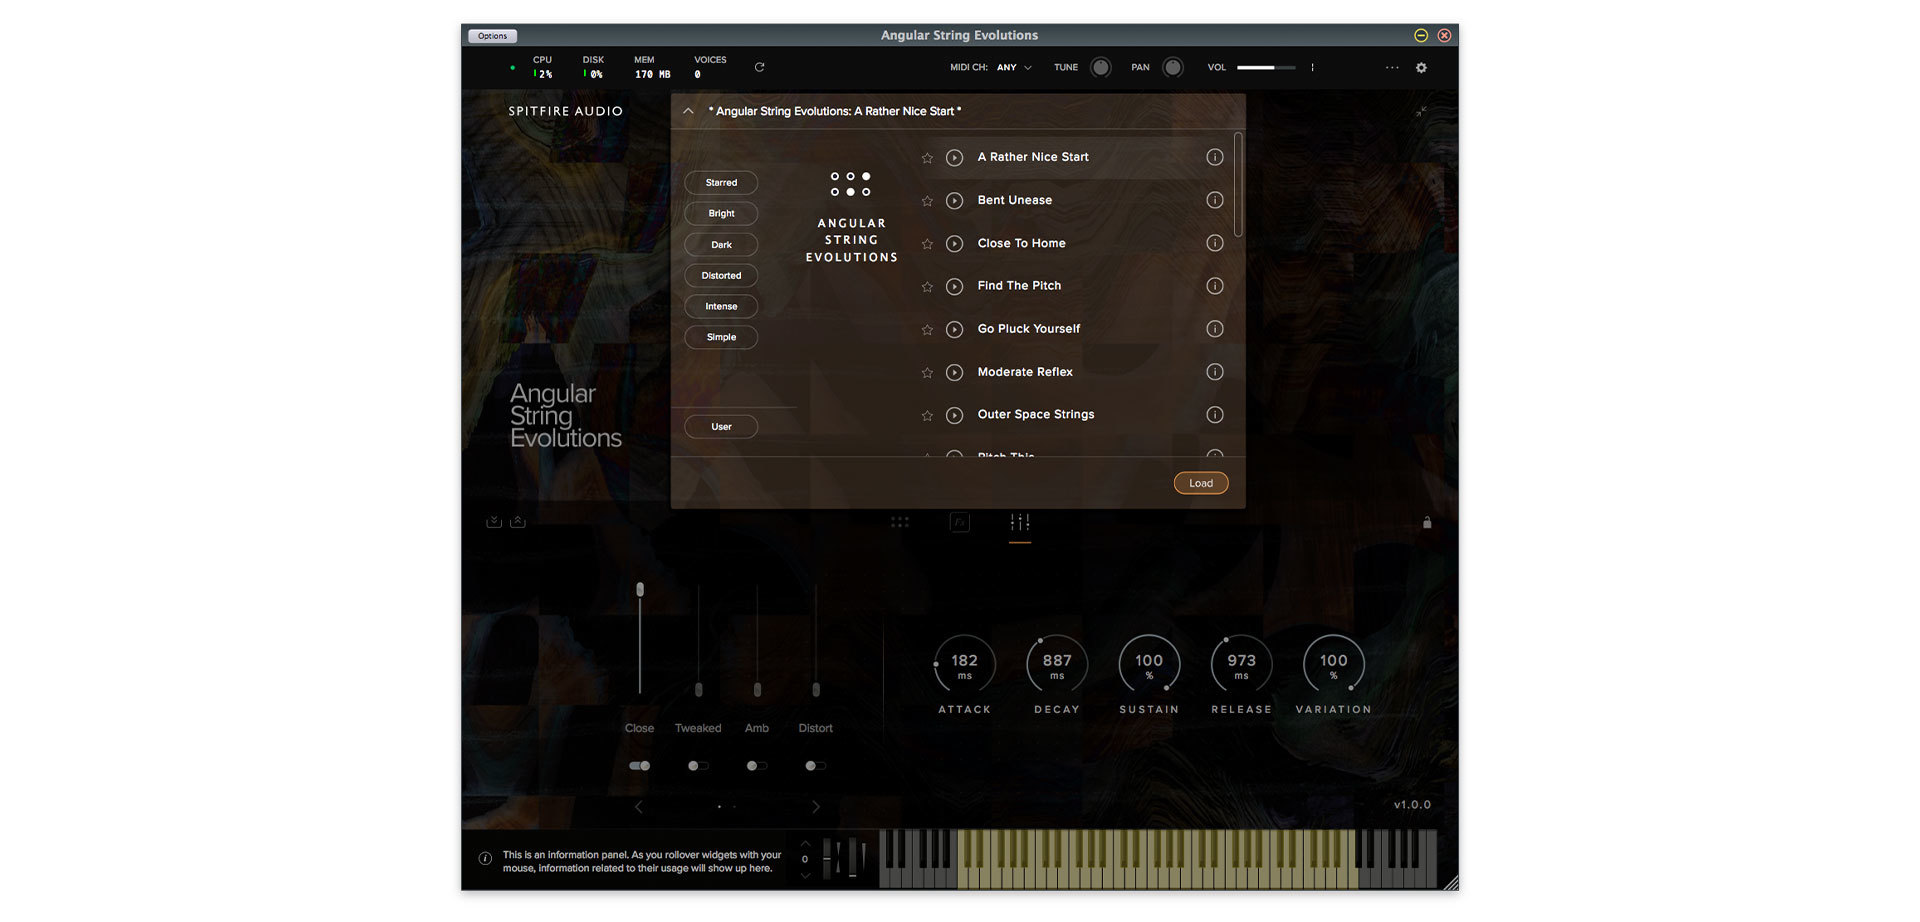
Task: Click the refresh icon next to VOICES
Action: [x=759, y=67]
